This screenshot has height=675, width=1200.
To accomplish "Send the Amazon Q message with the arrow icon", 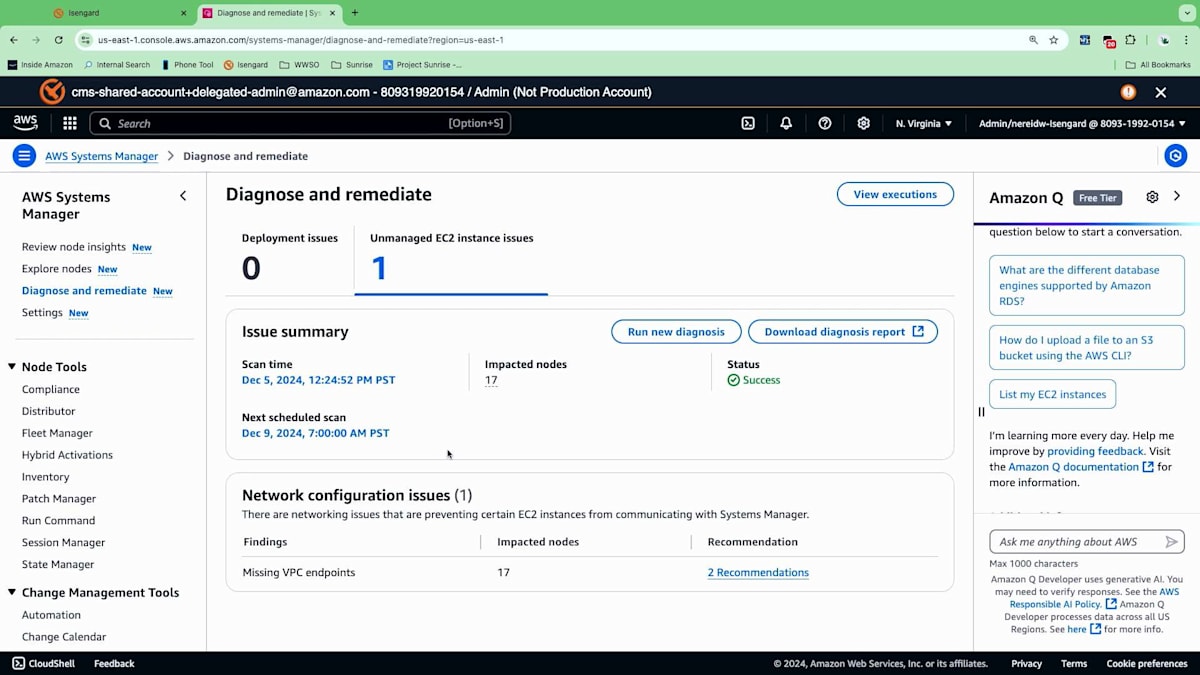I will [x=1171, y=542].
